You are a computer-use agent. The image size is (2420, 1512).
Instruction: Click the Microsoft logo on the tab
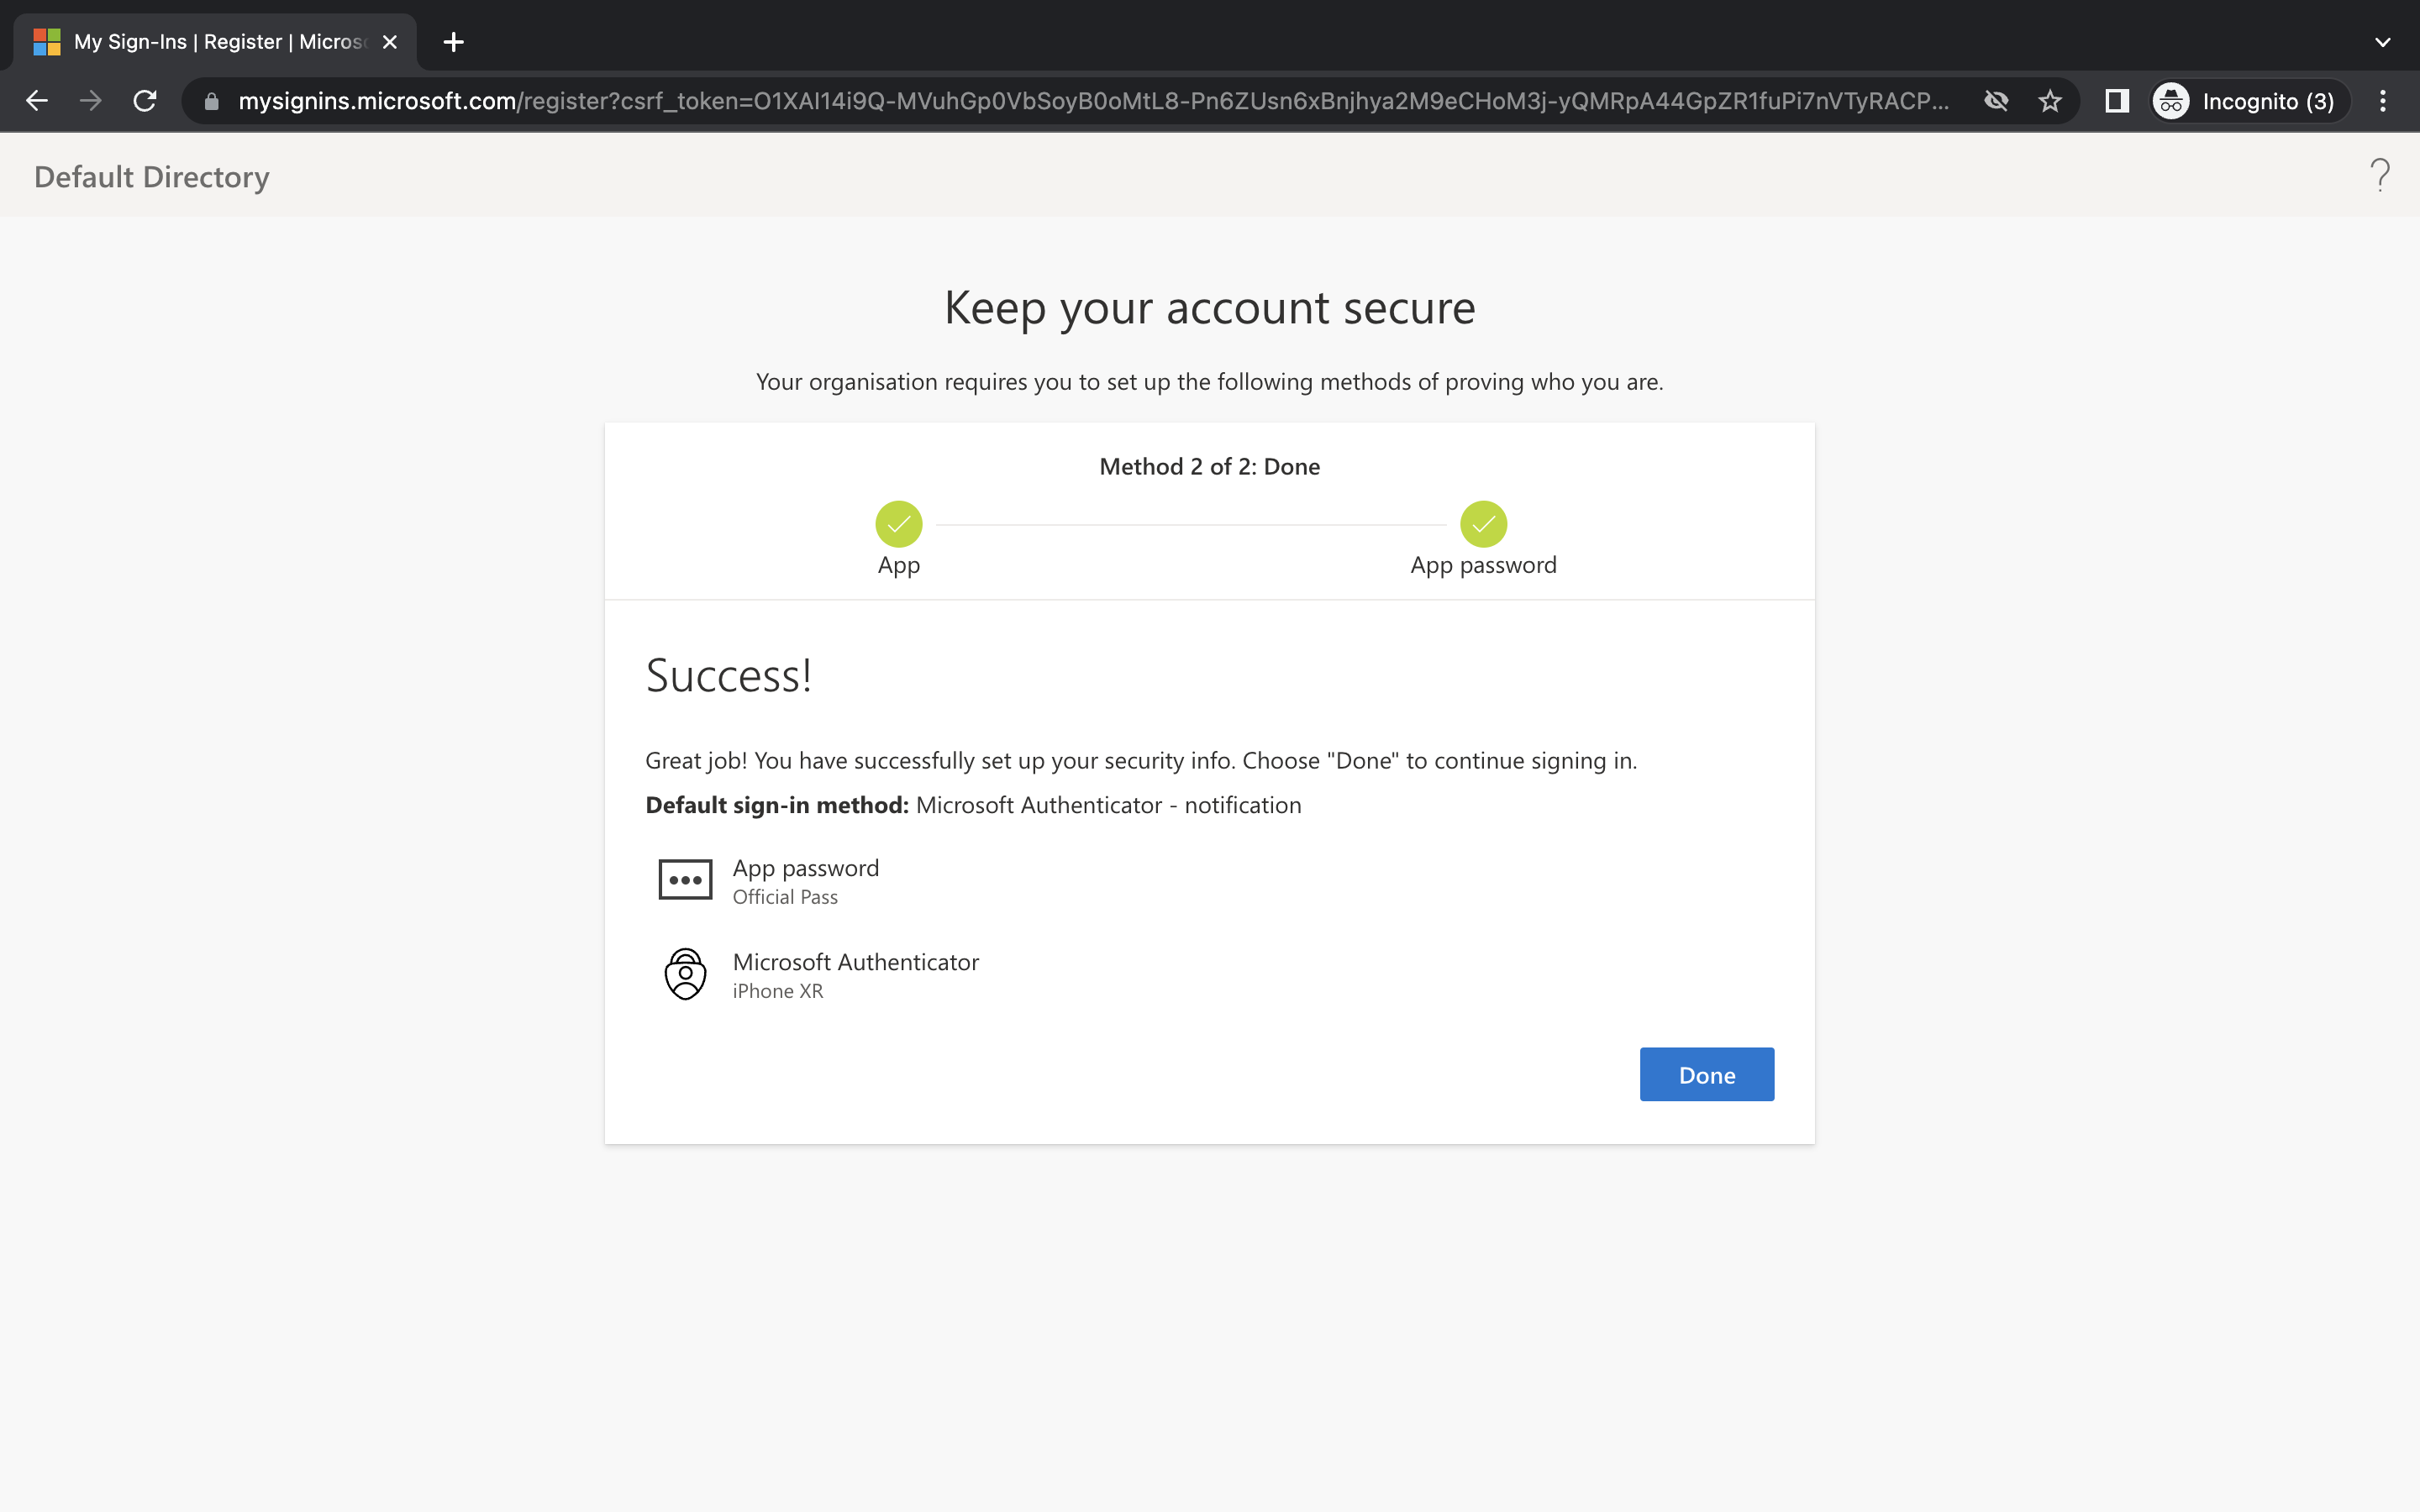[x=46, y=41]
